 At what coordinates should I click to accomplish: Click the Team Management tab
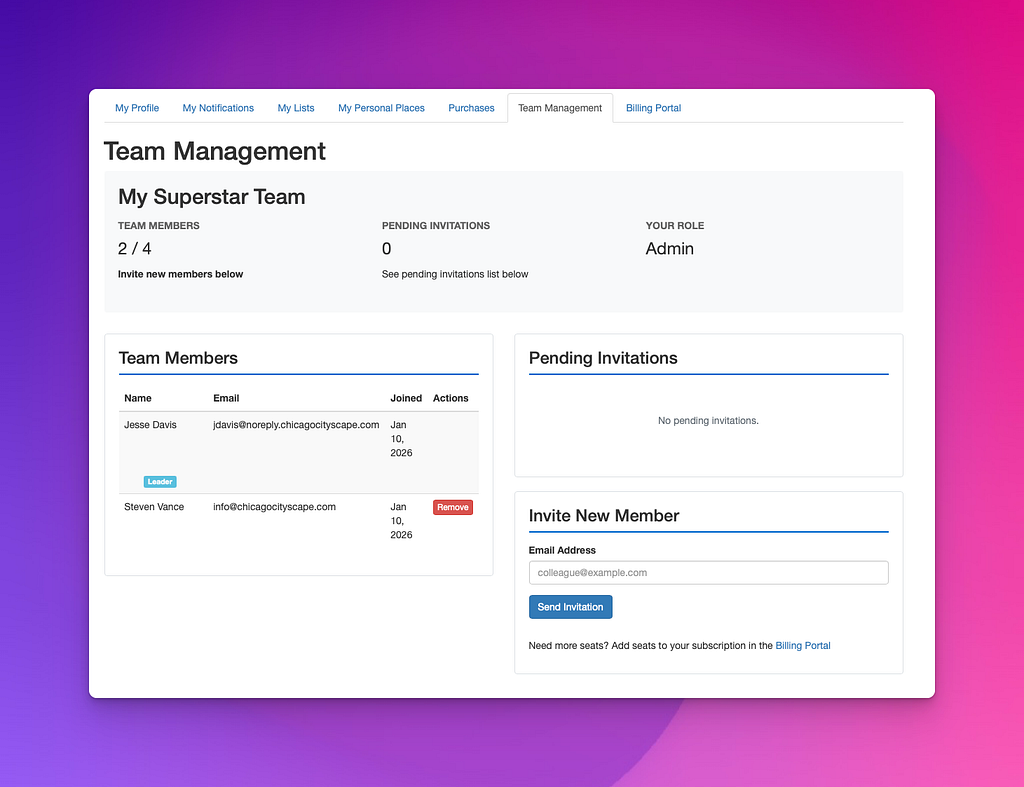tap(560, 108)
